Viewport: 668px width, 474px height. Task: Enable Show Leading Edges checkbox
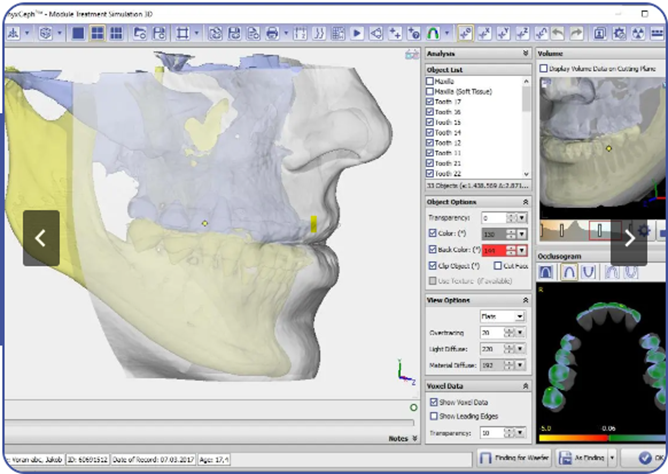[x=432, y=415]
